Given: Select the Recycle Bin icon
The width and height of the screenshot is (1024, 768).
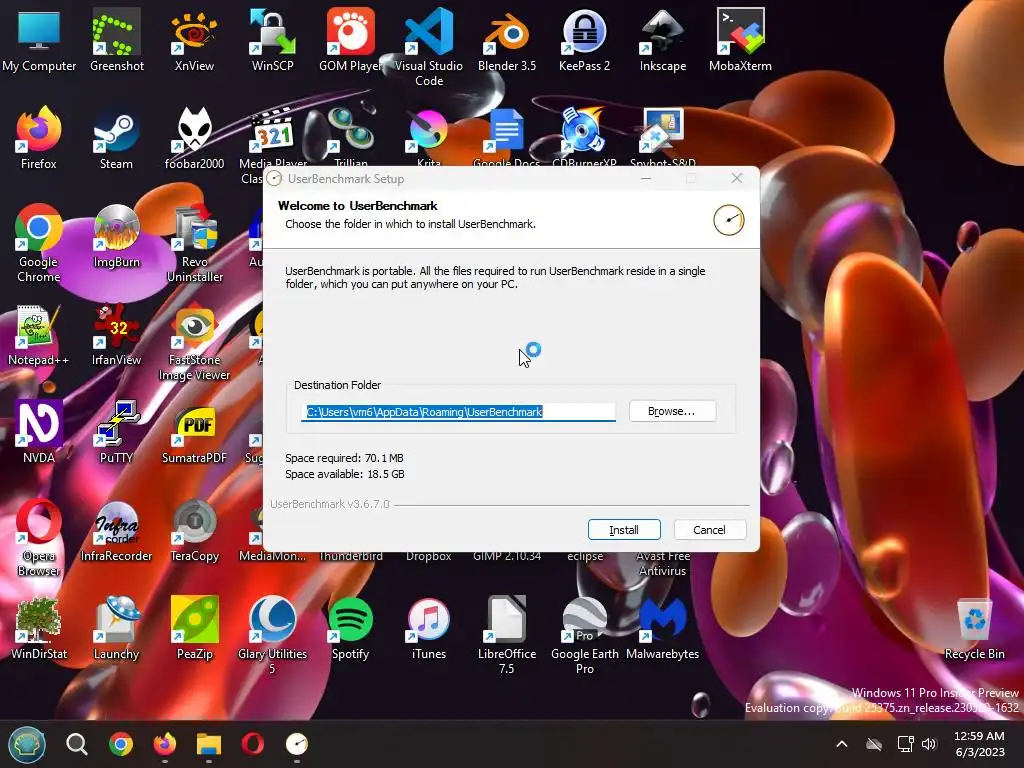Looking at the screenshot, I should [974, 628].
